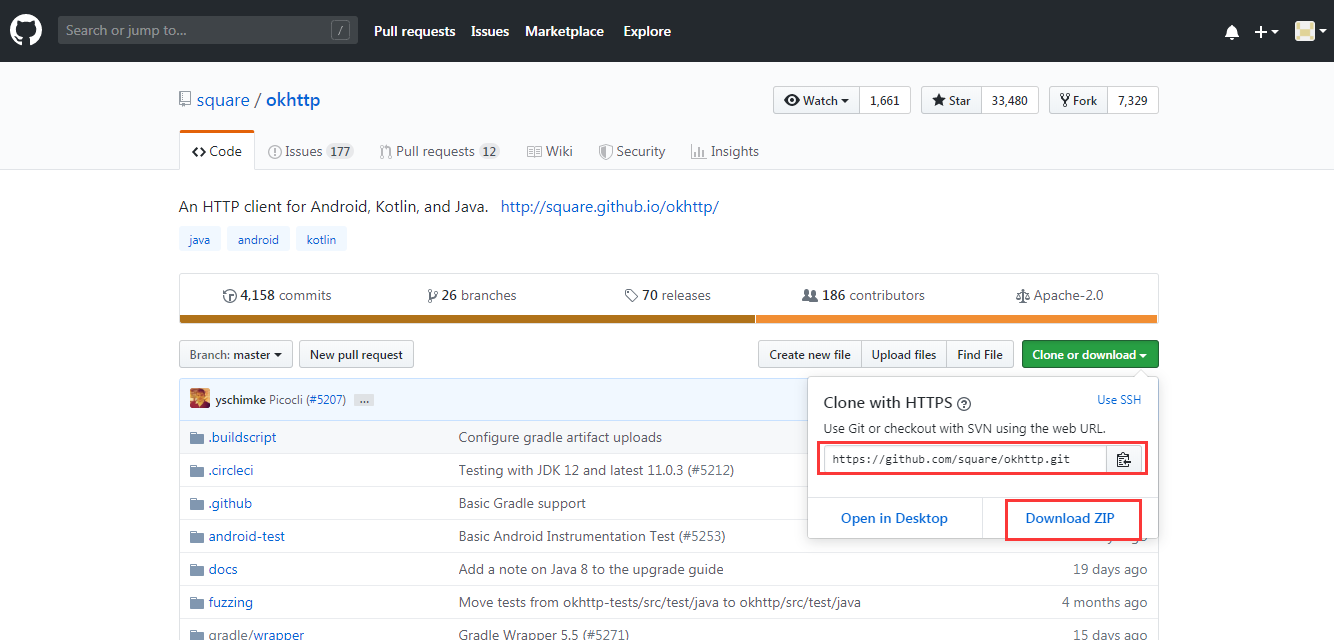This screenshot has height=640, width=1334.
Task: Open the .buildscript folder
Action: tap(242, 437)
